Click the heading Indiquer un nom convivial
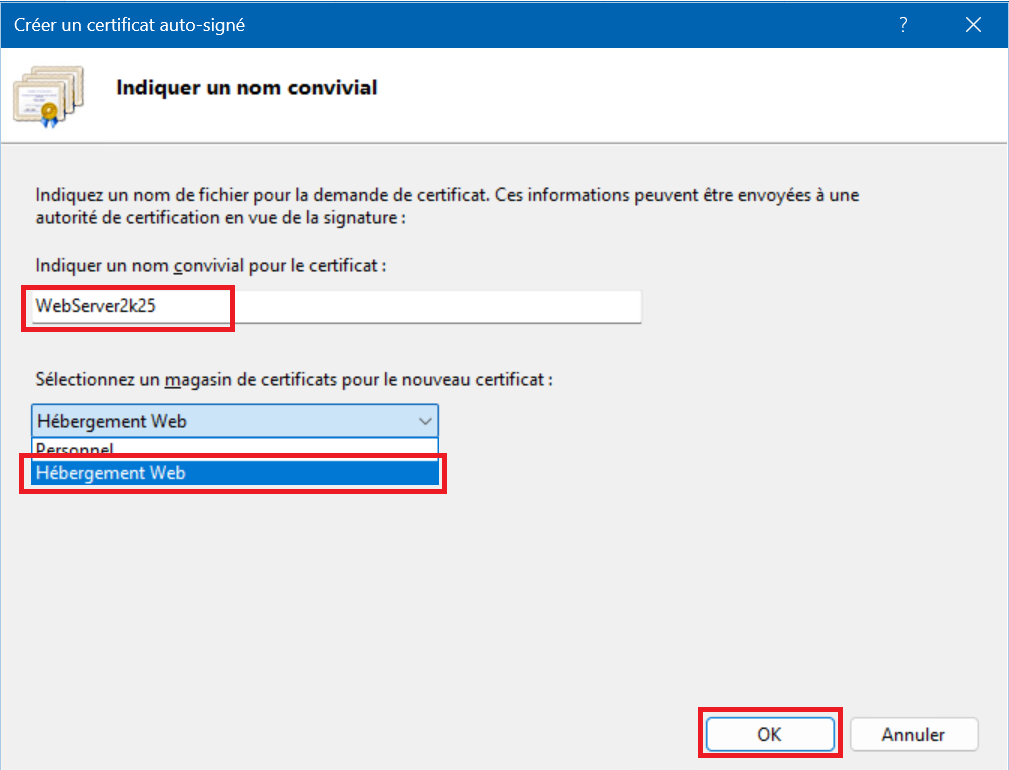Image resolution: width=1009 pixels, height=770 pixels. [x=247, y=88]
